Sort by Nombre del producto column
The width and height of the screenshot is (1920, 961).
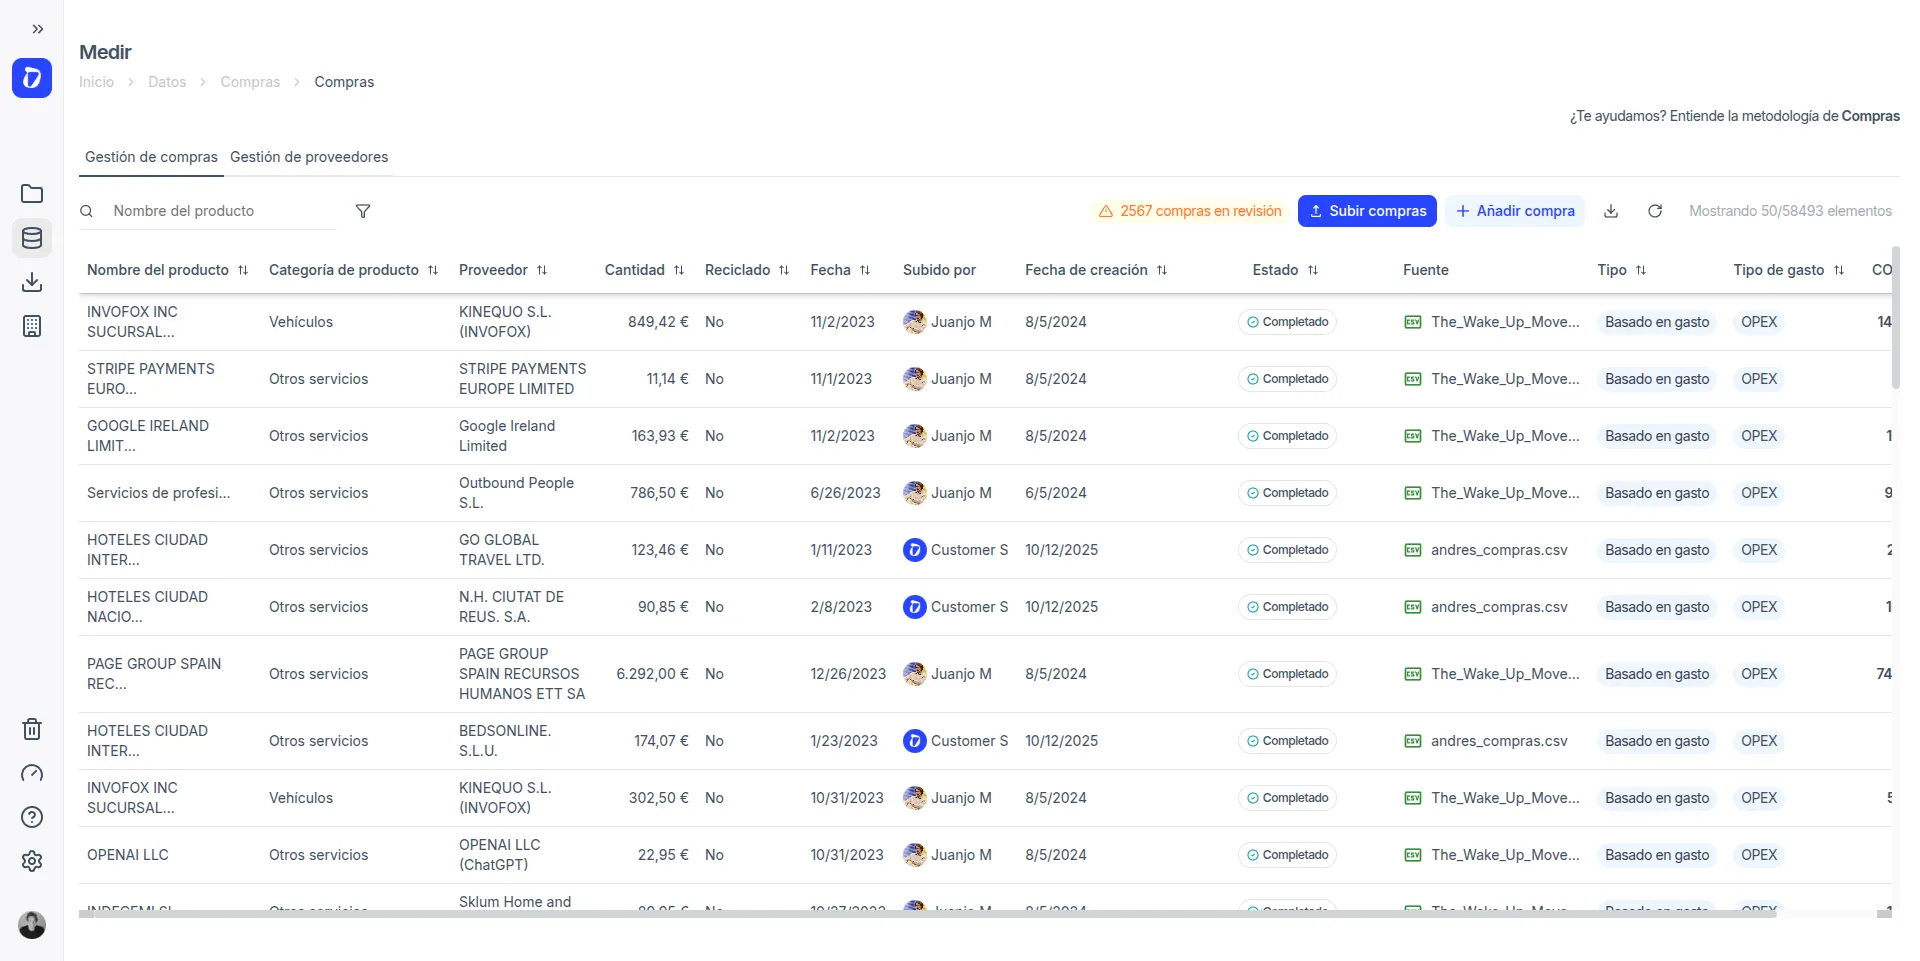(x=242, y=270)
